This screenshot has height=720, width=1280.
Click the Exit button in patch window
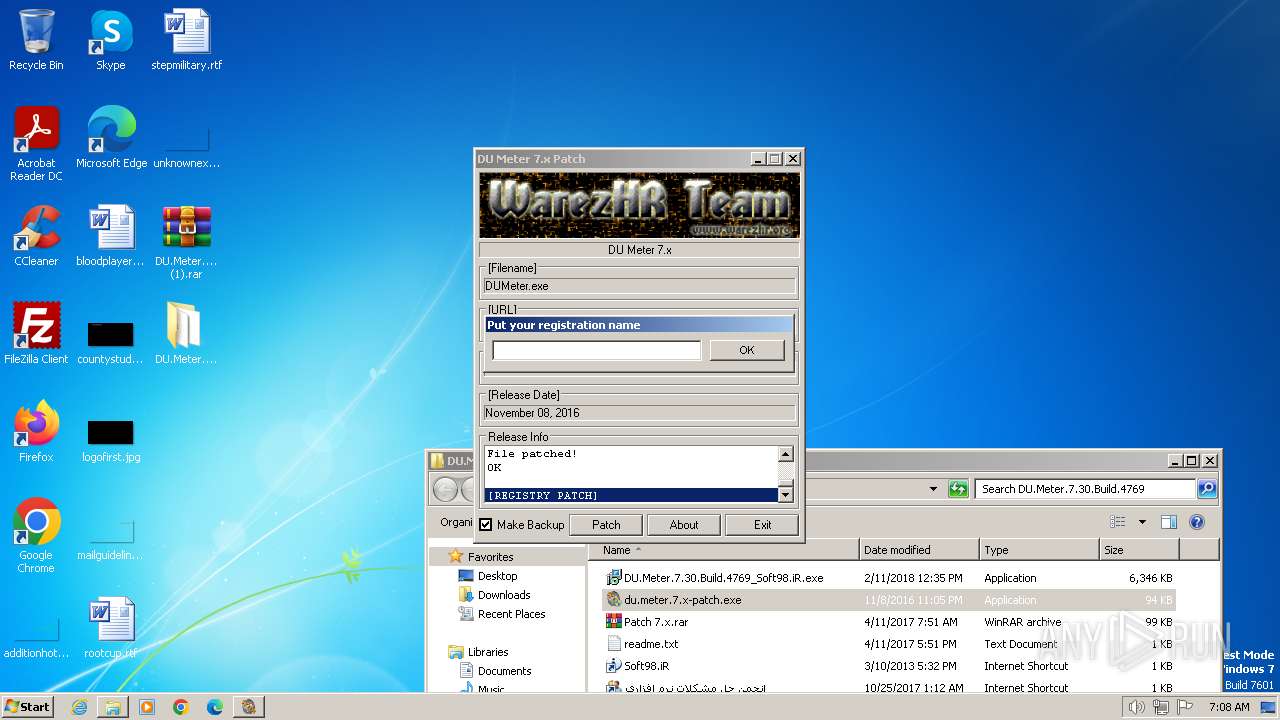[762, 525]
